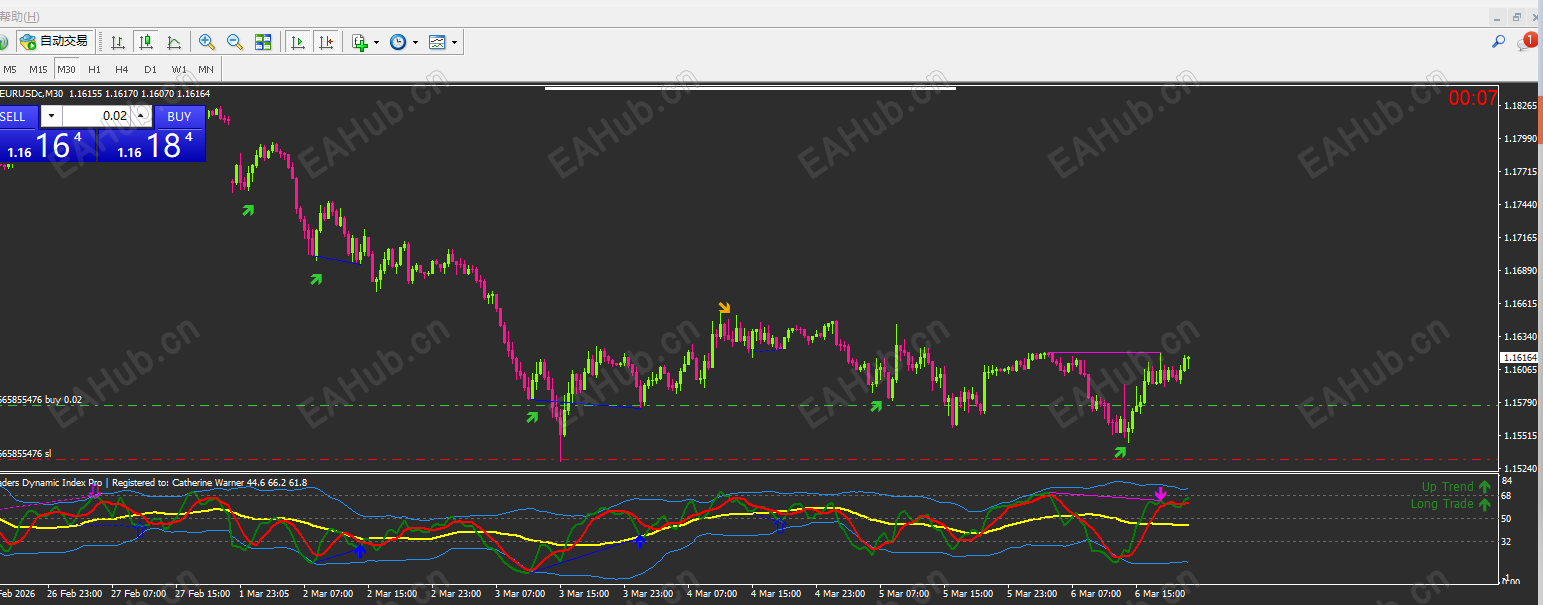Open the 帮助(H) help menu
The height and width of the screenshot is (605, 1543).
pyautogui.click(x=20, y=17)
